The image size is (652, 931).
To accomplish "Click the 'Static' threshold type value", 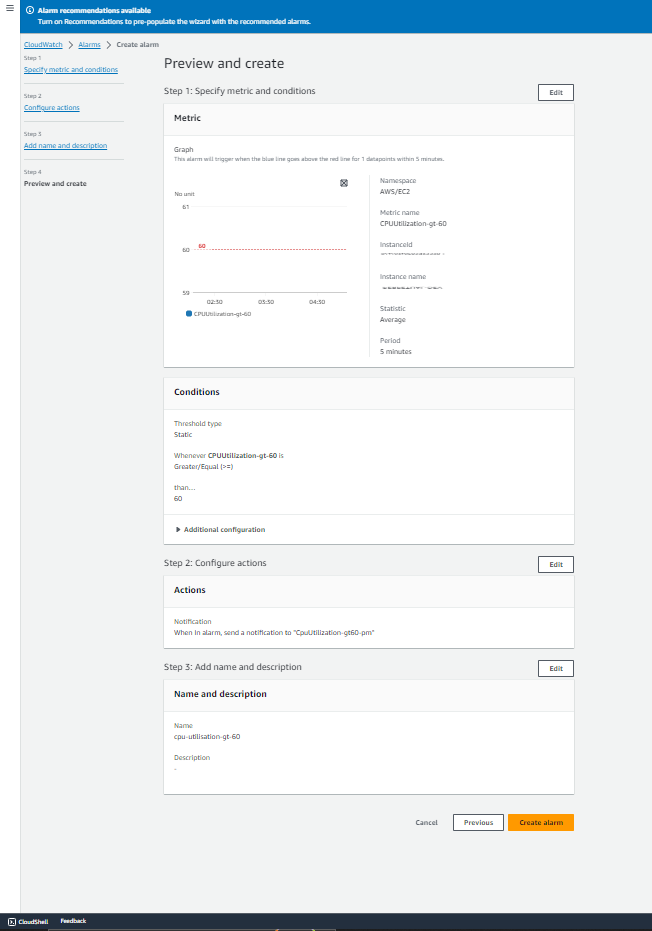I will [183, 435].
